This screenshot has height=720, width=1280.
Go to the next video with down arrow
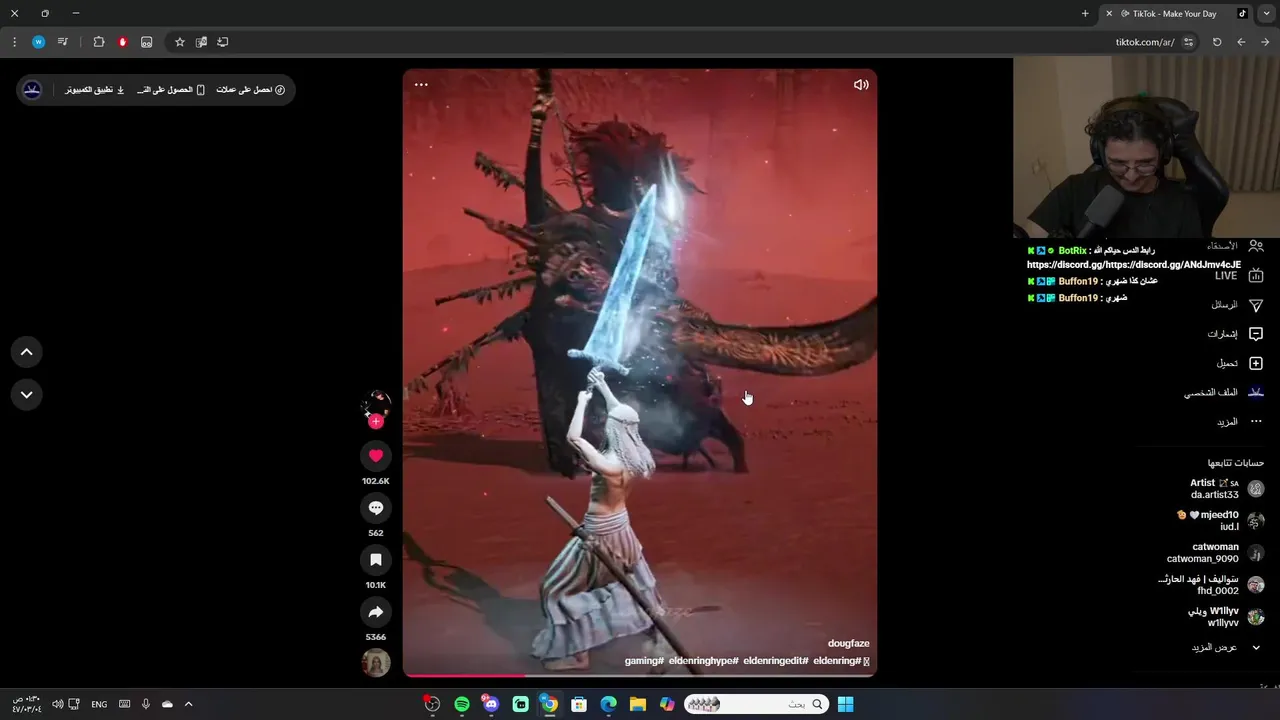(x=27, y=395)
